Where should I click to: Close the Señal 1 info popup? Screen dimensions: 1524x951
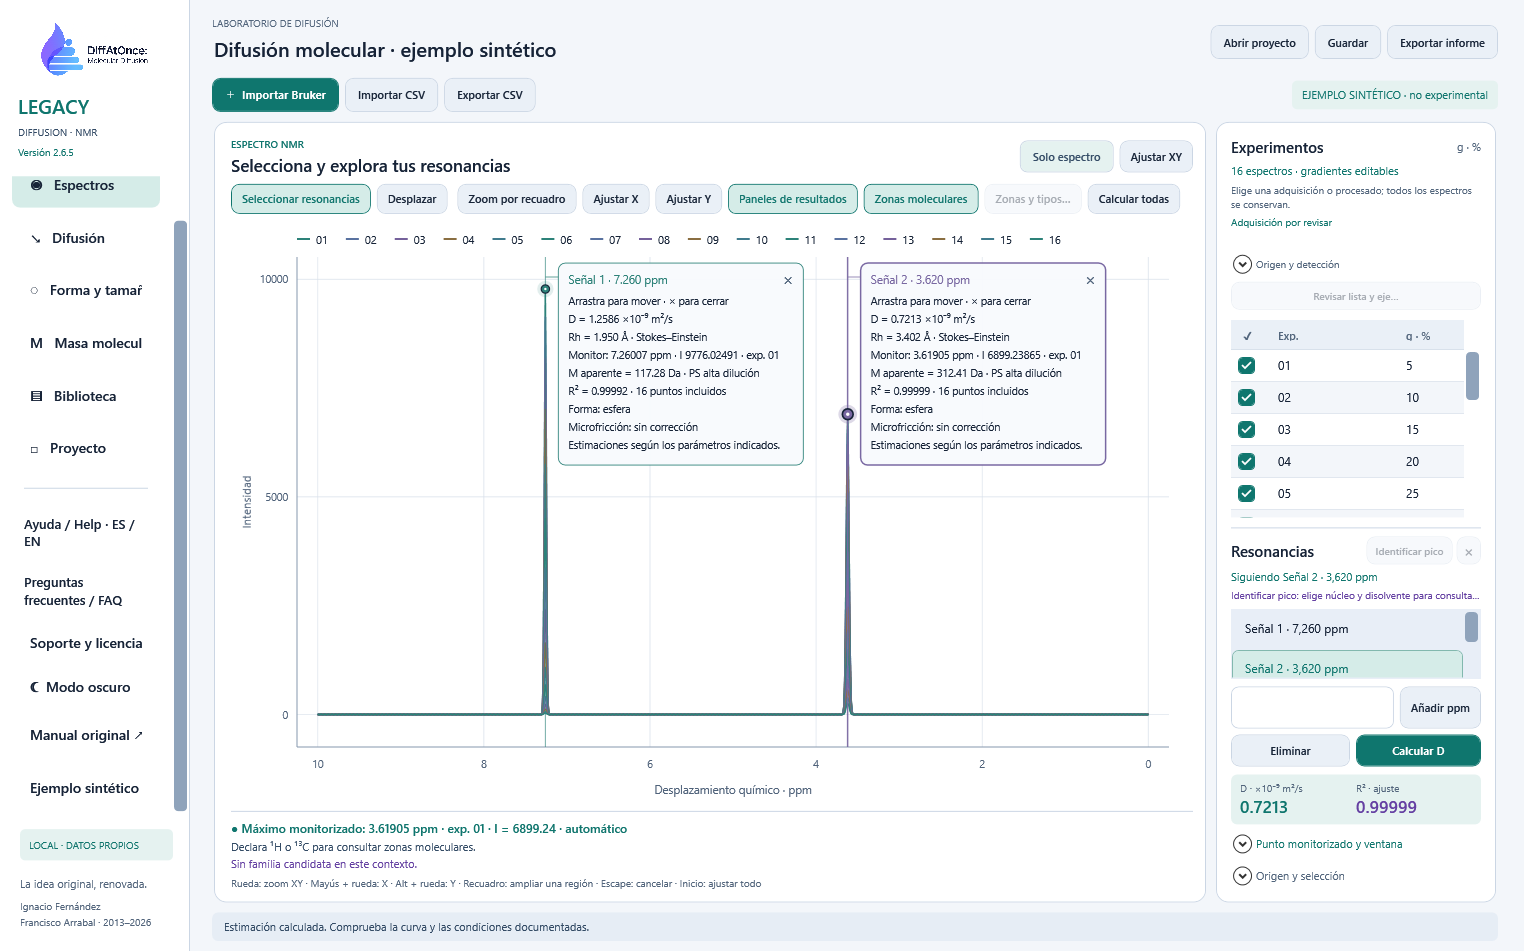click(788, 281)
